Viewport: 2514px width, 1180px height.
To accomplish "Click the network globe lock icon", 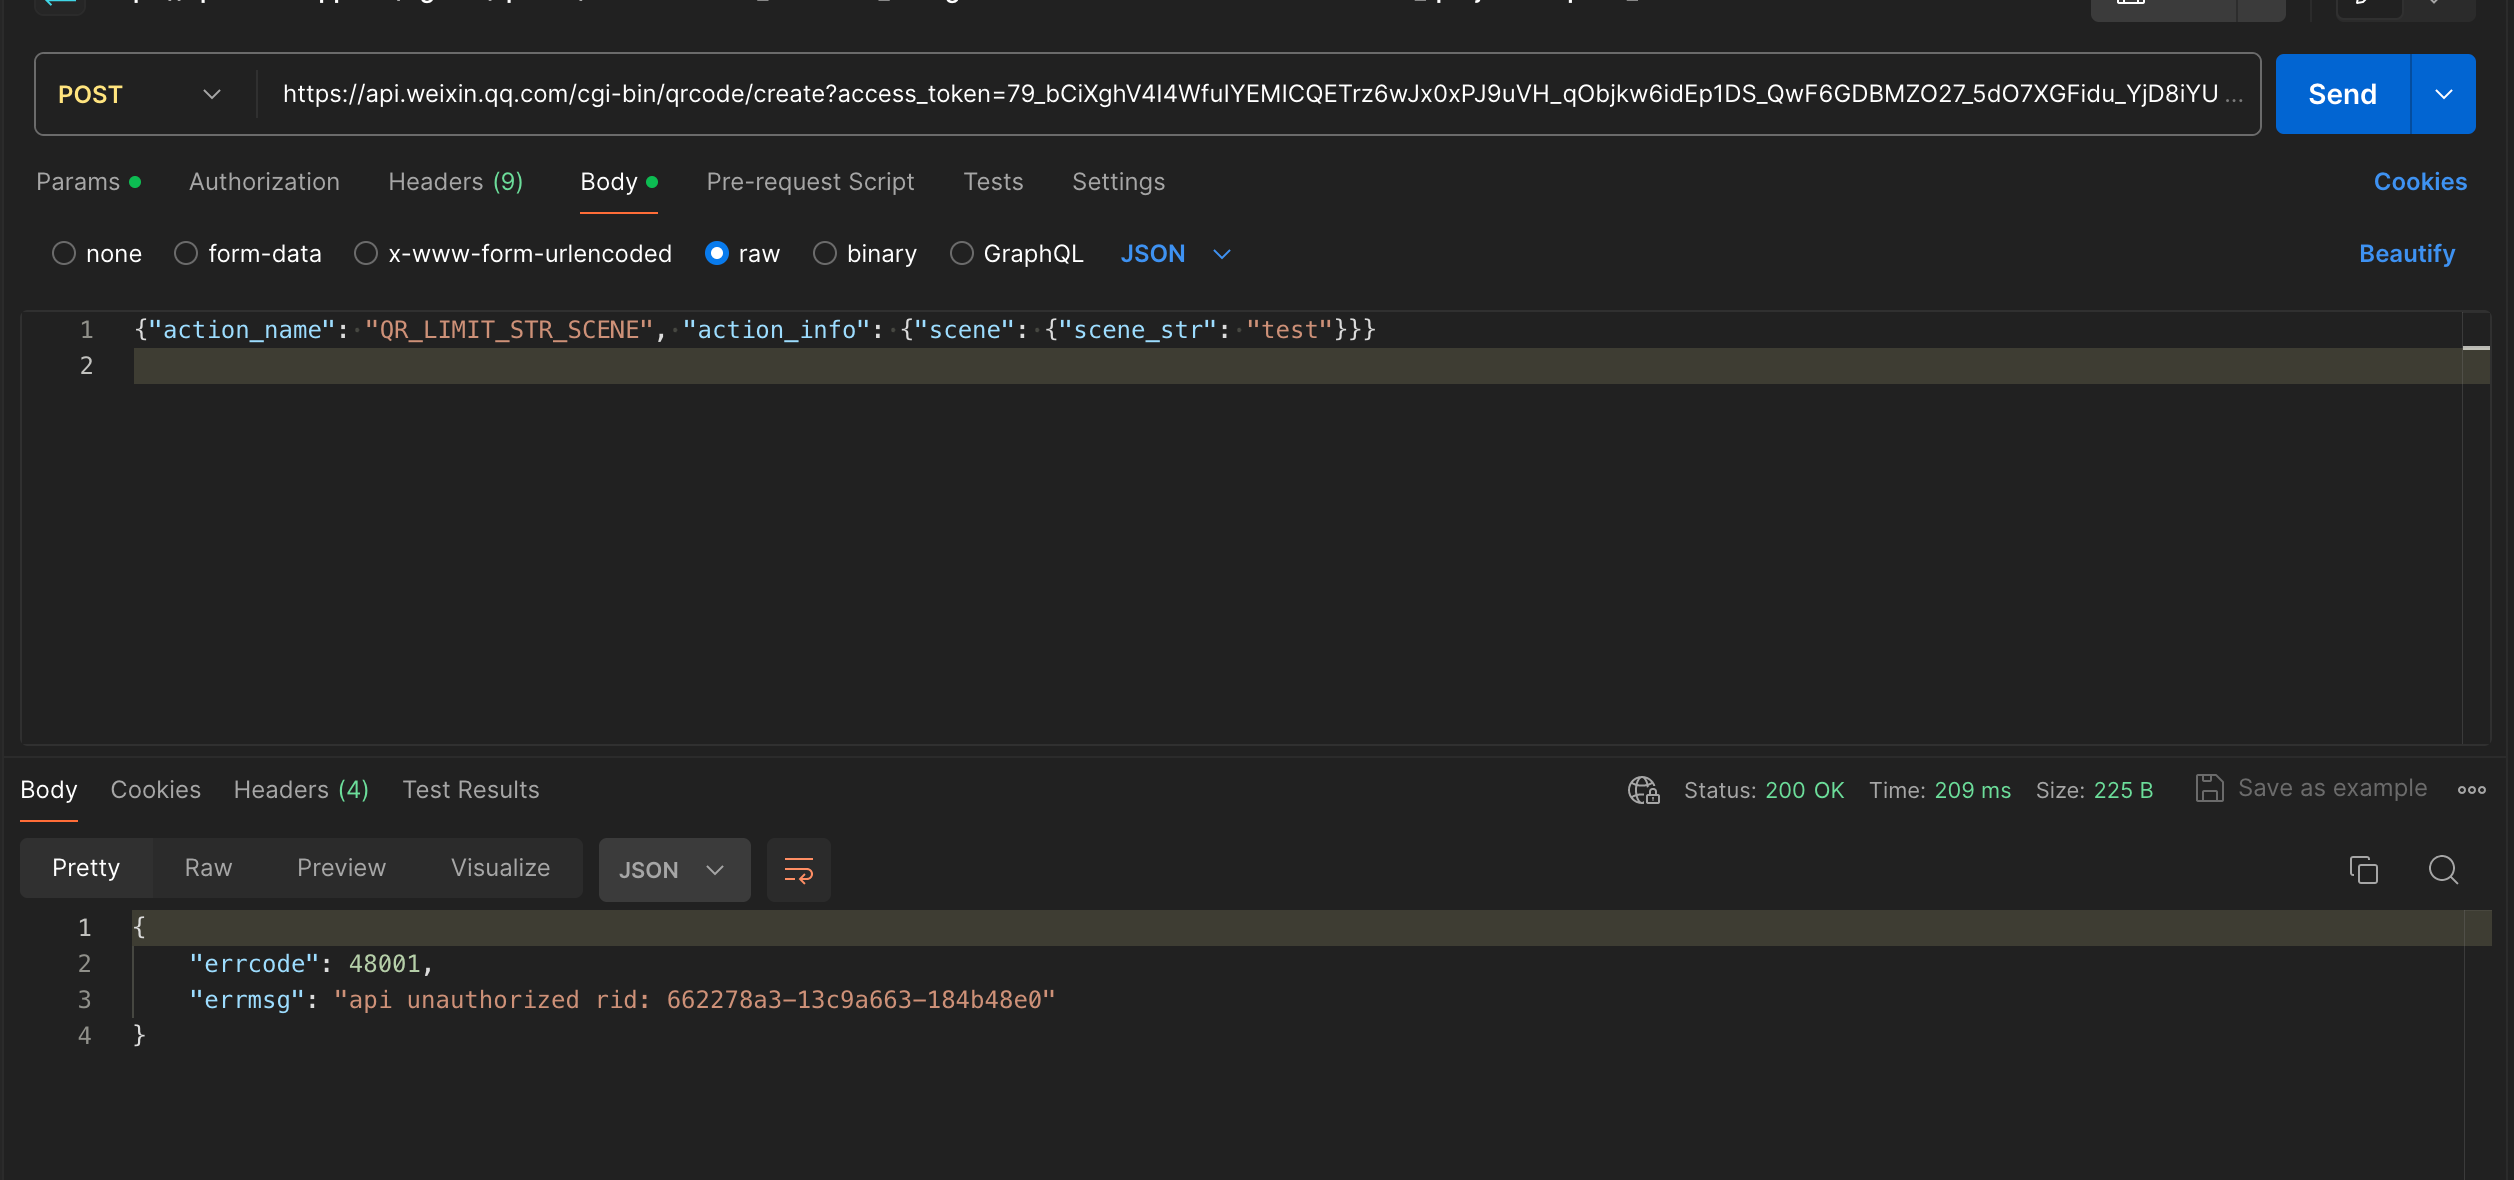I will 1643,790.
